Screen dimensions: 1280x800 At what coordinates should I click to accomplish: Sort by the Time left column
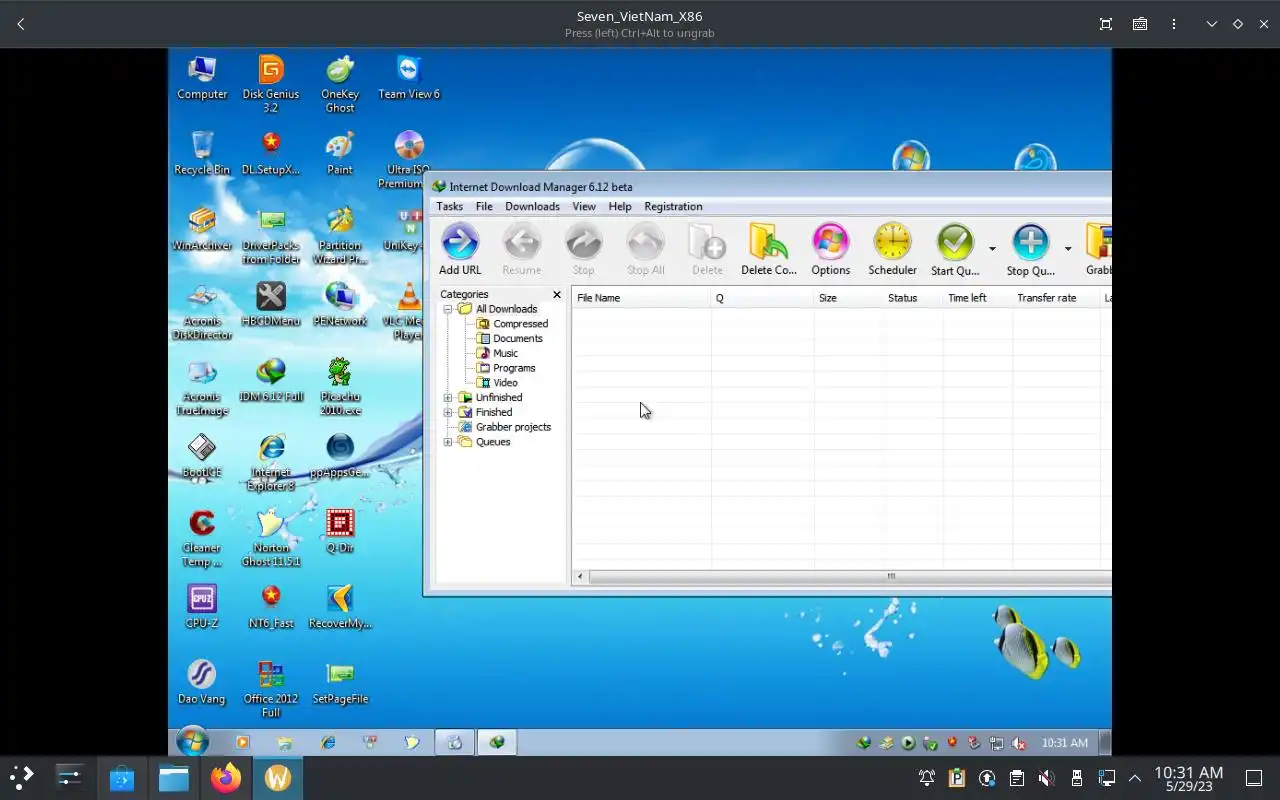[x=978, y=298]
